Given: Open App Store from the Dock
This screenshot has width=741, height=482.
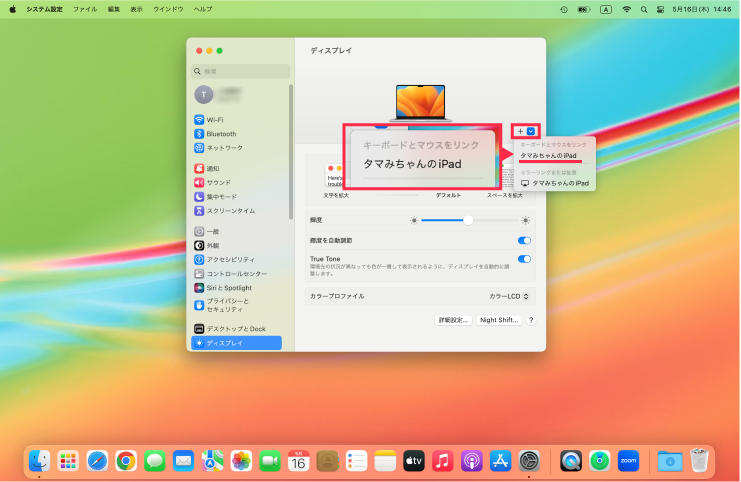Looking at the screenshot, I should (x=500, y=461).
